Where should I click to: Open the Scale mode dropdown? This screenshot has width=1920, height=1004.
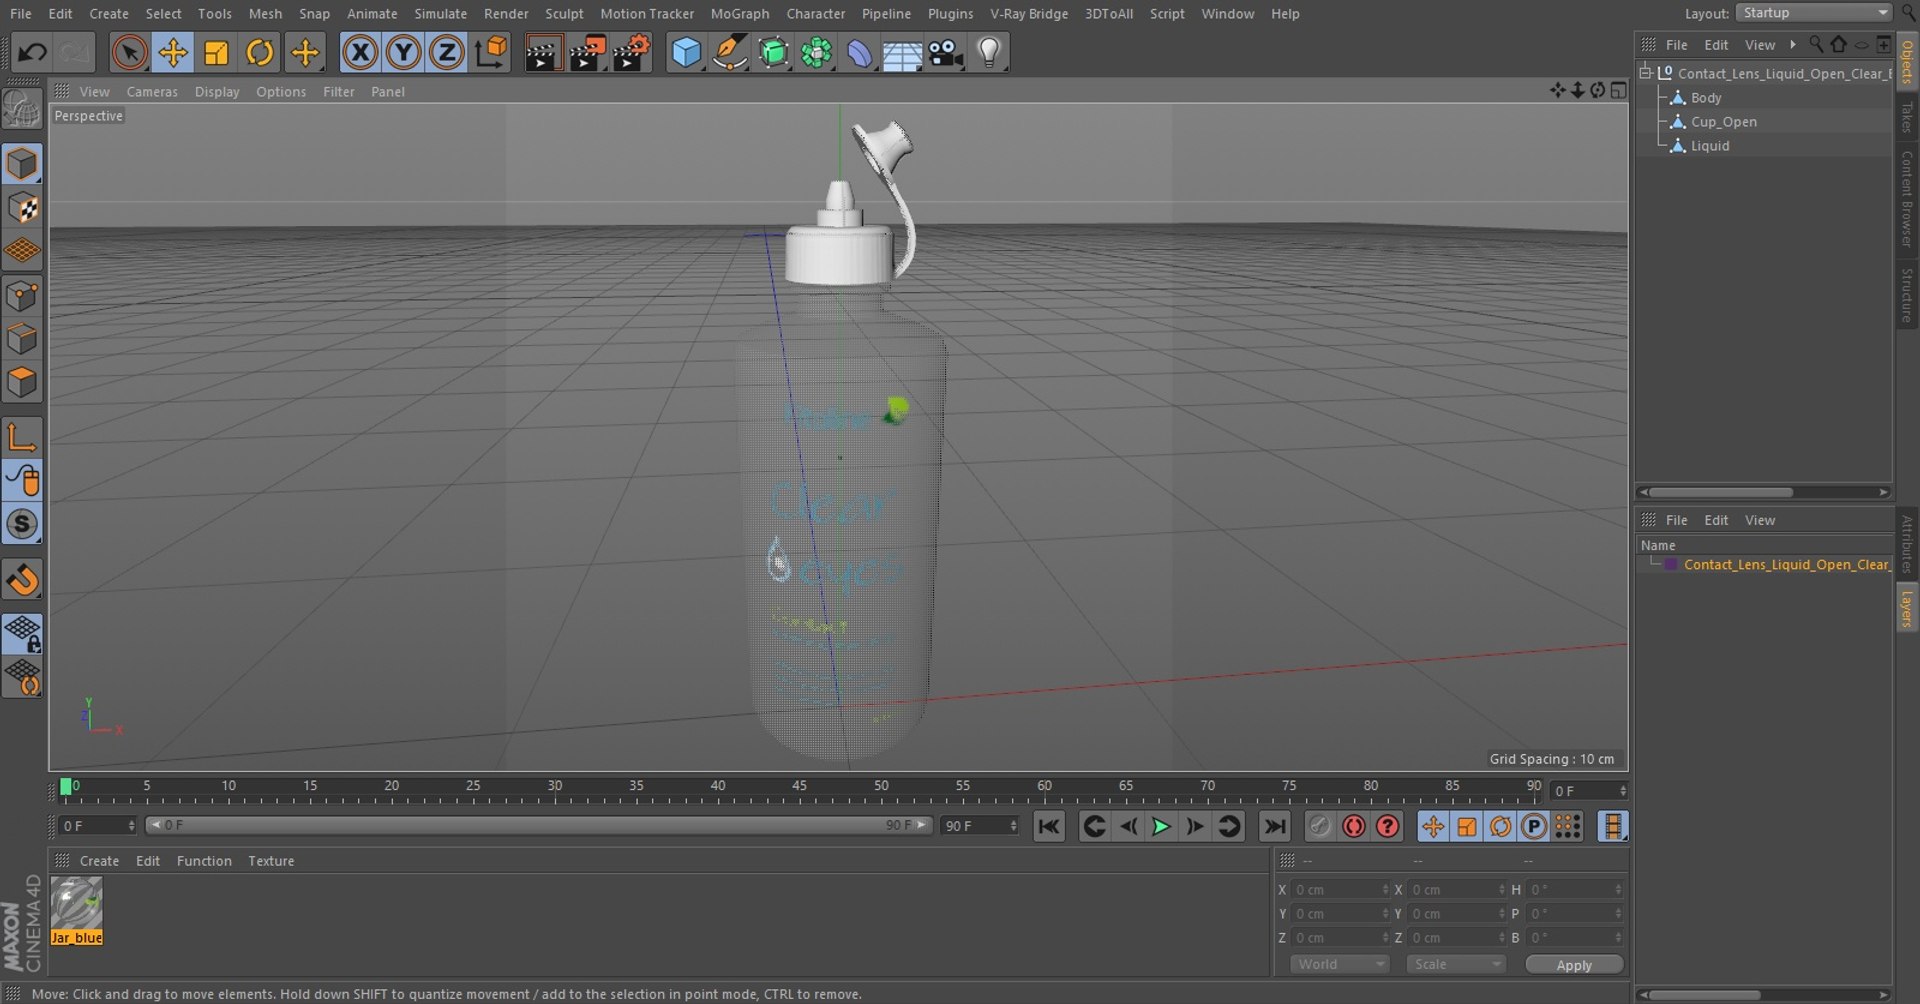click(1455, 965)
